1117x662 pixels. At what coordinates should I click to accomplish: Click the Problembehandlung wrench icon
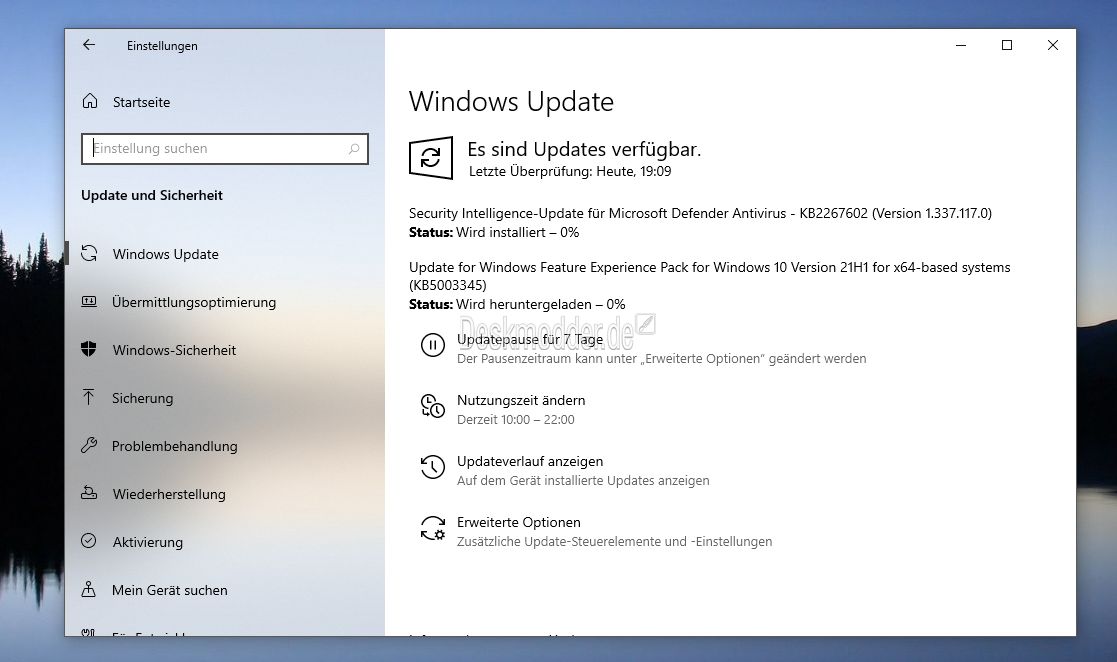(x=89, y=445)
